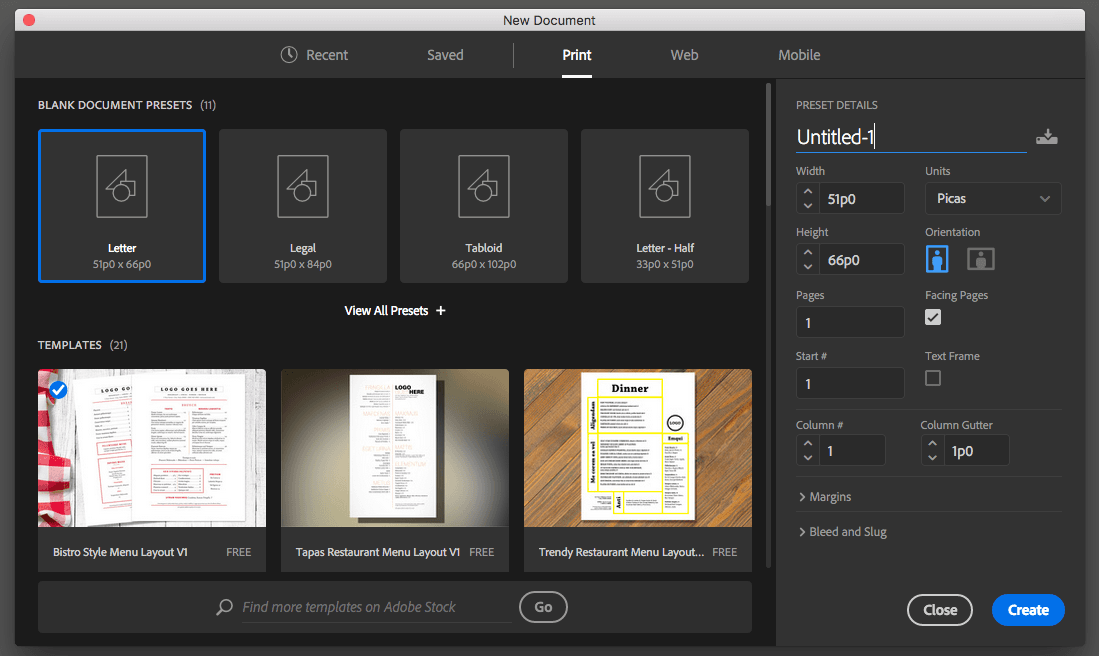Enable the Text Frame checkbox
The image size is (1099, 656).
pos(933,378)
